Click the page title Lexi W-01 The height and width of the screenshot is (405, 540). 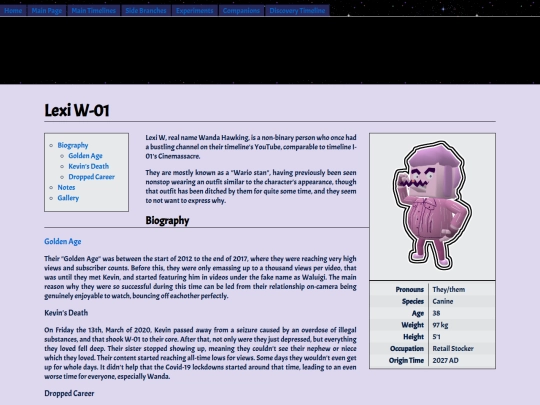77,111
